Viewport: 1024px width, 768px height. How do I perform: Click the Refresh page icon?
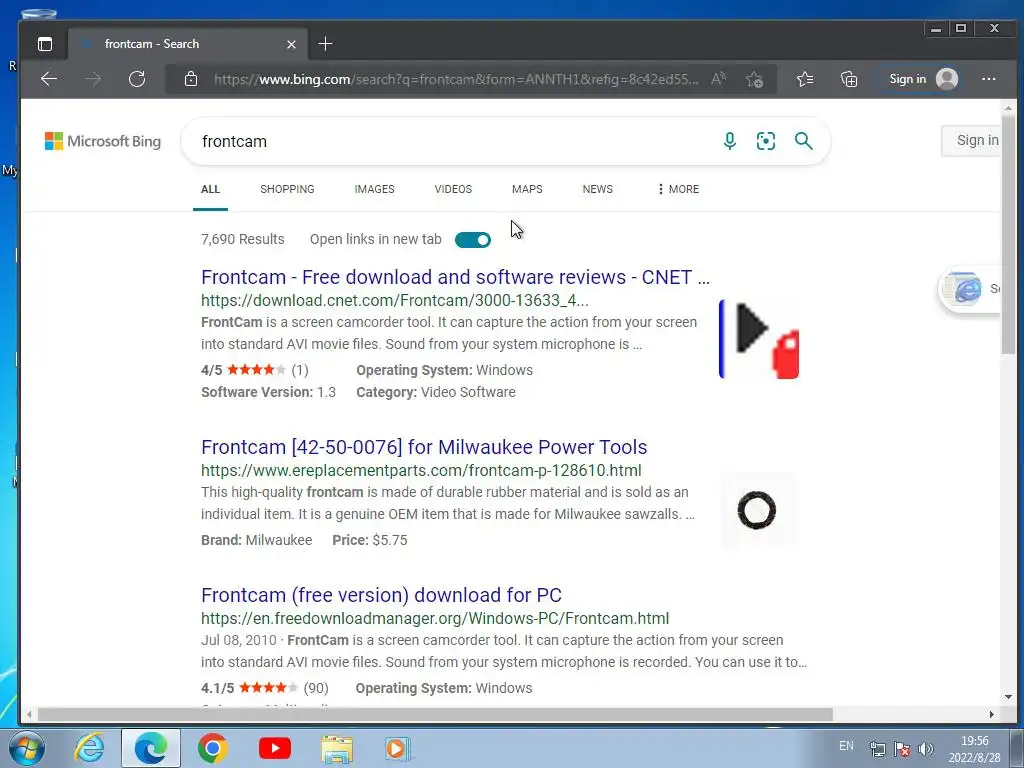click(136, 79)
